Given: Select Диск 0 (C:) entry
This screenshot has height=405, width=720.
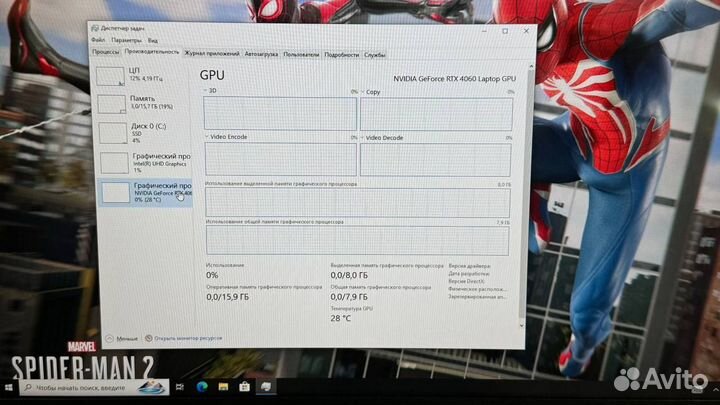Looking at the screenshot, I should click(x=144, y=132).
